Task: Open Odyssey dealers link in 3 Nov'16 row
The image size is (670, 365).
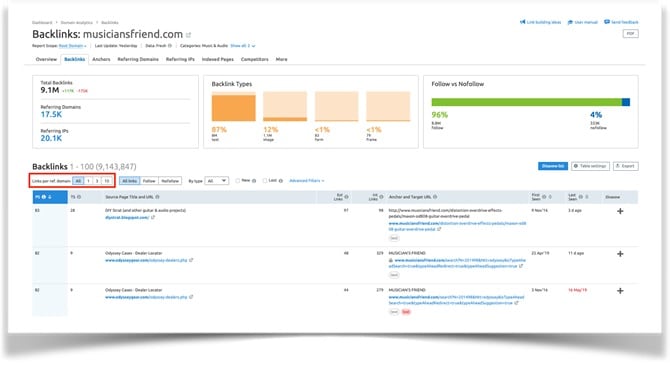Action: tap(146, 297)
